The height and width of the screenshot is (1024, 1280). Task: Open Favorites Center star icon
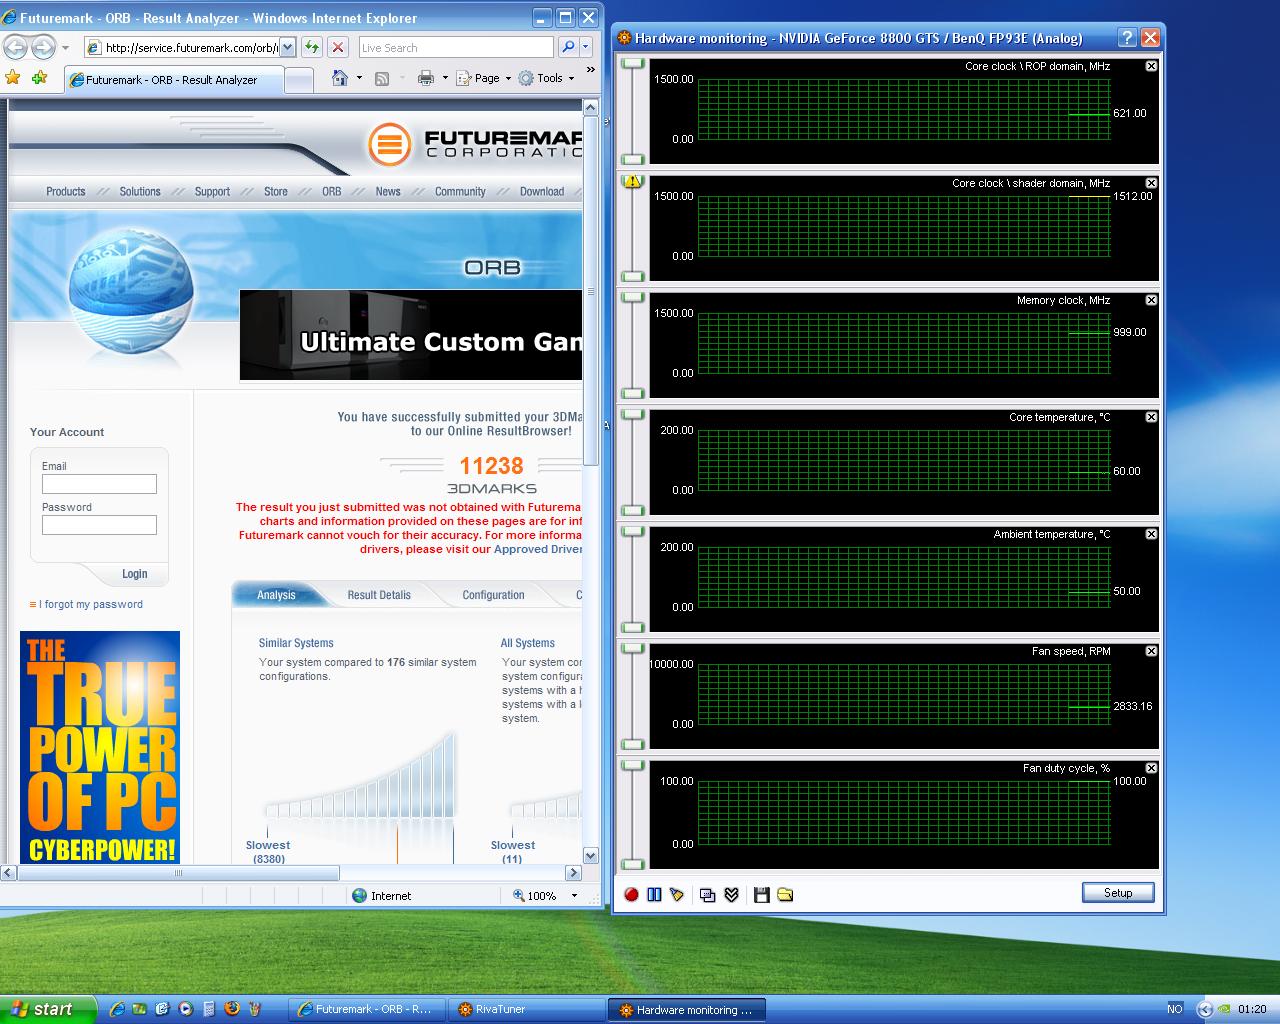point(13,77)
